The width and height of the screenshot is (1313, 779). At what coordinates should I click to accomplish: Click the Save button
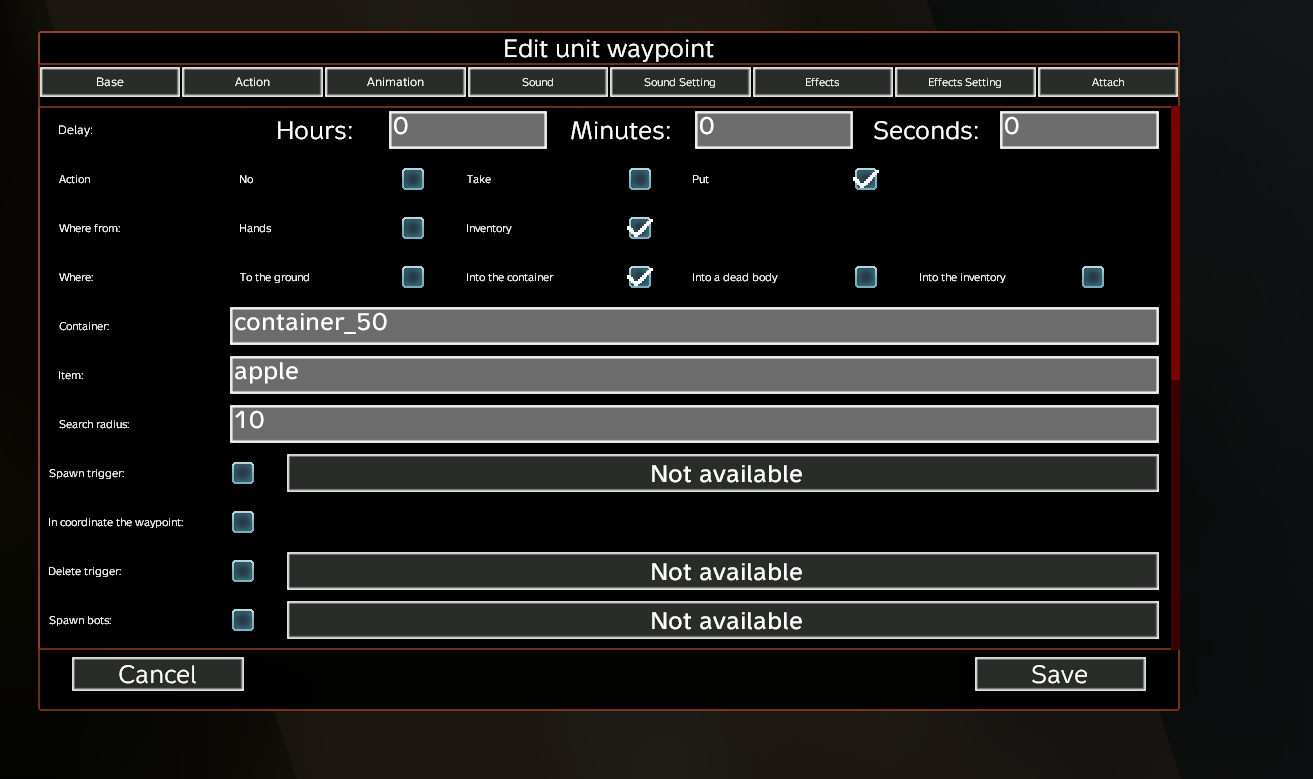coord(1059,674)
